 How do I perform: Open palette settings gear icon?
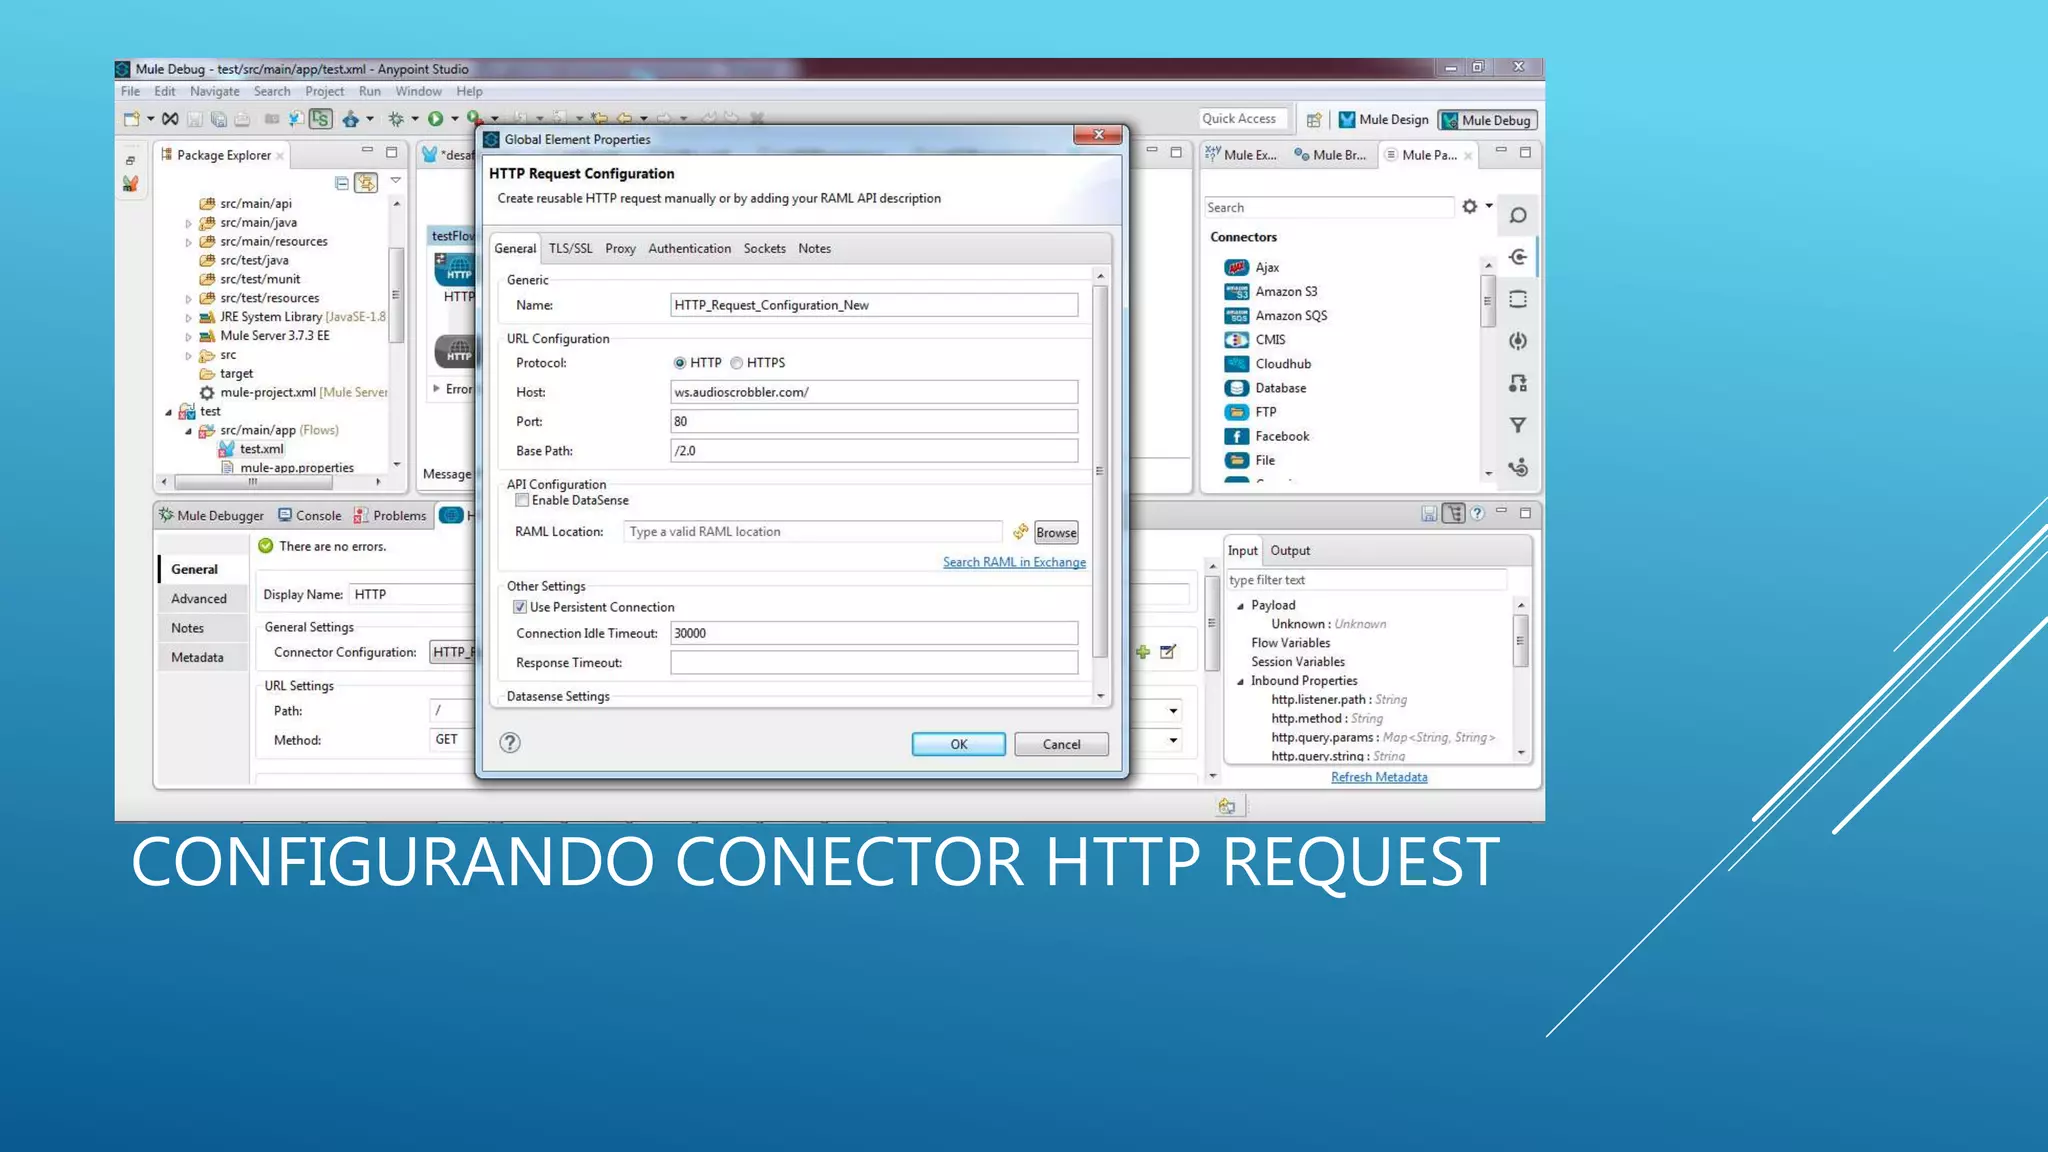click(x=1469, y=207)
